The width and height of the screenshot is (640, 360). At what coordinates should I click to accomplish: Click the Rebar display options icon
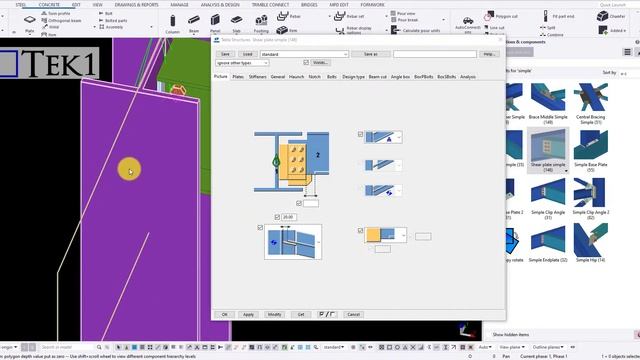click(x=340, y=31)
